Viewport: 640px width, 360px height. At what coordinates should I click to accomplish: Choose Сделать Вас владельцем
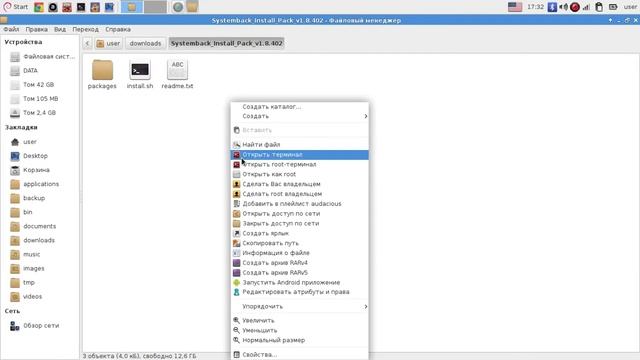click(300, 184)
